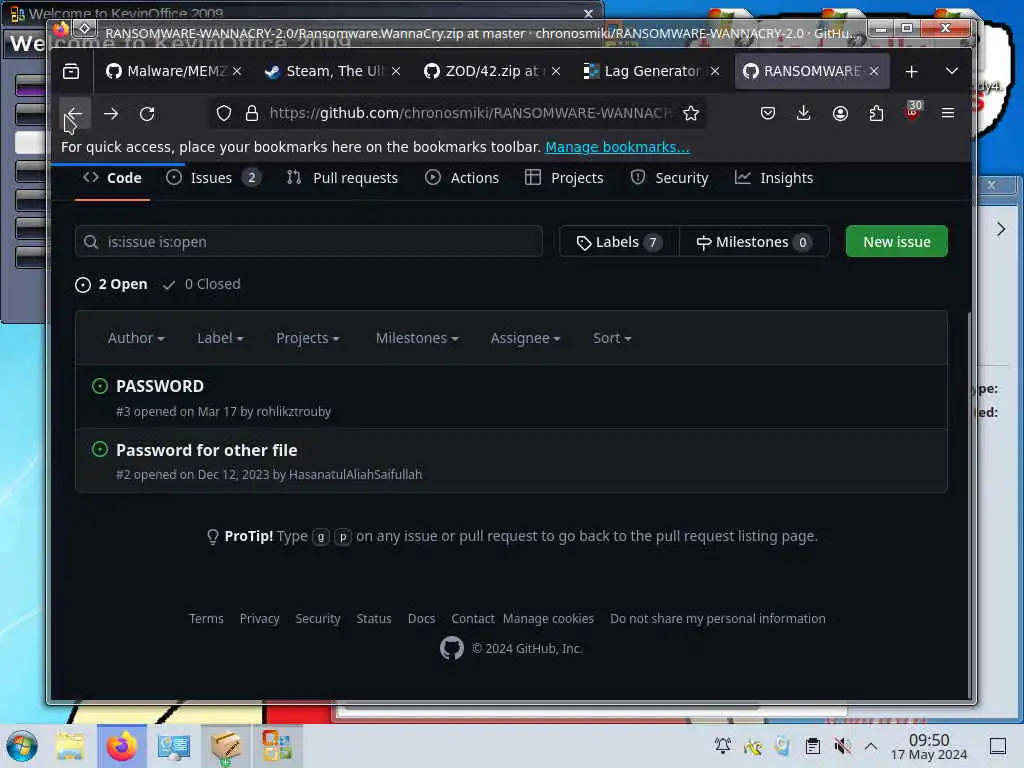Click Firefox taskbar icon
The image size is (1024, 768).
pos(121,746)
